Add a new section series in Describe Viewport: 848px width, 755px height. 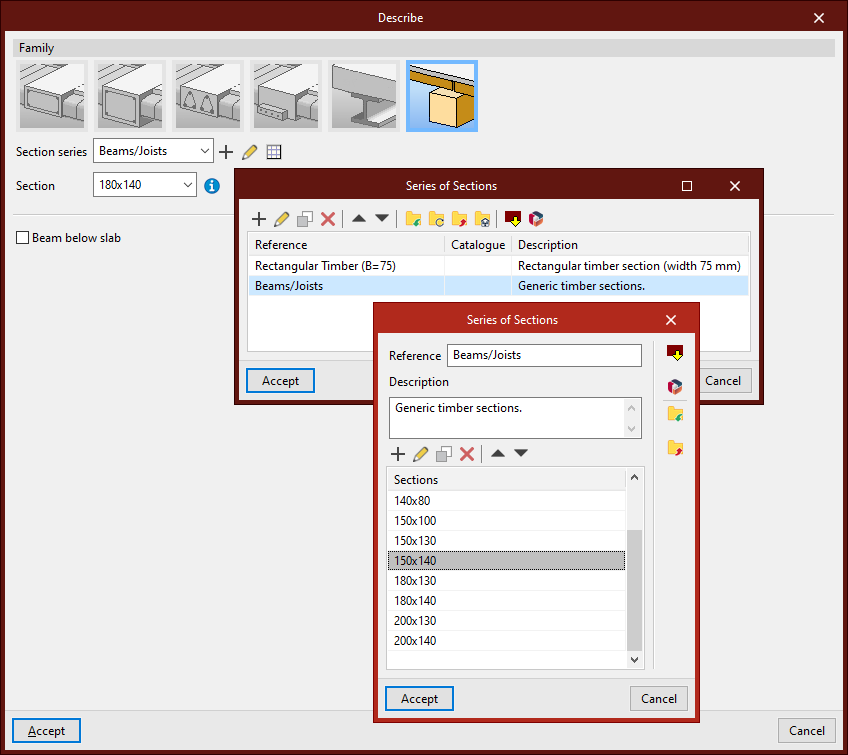click(x=226, y=152)
